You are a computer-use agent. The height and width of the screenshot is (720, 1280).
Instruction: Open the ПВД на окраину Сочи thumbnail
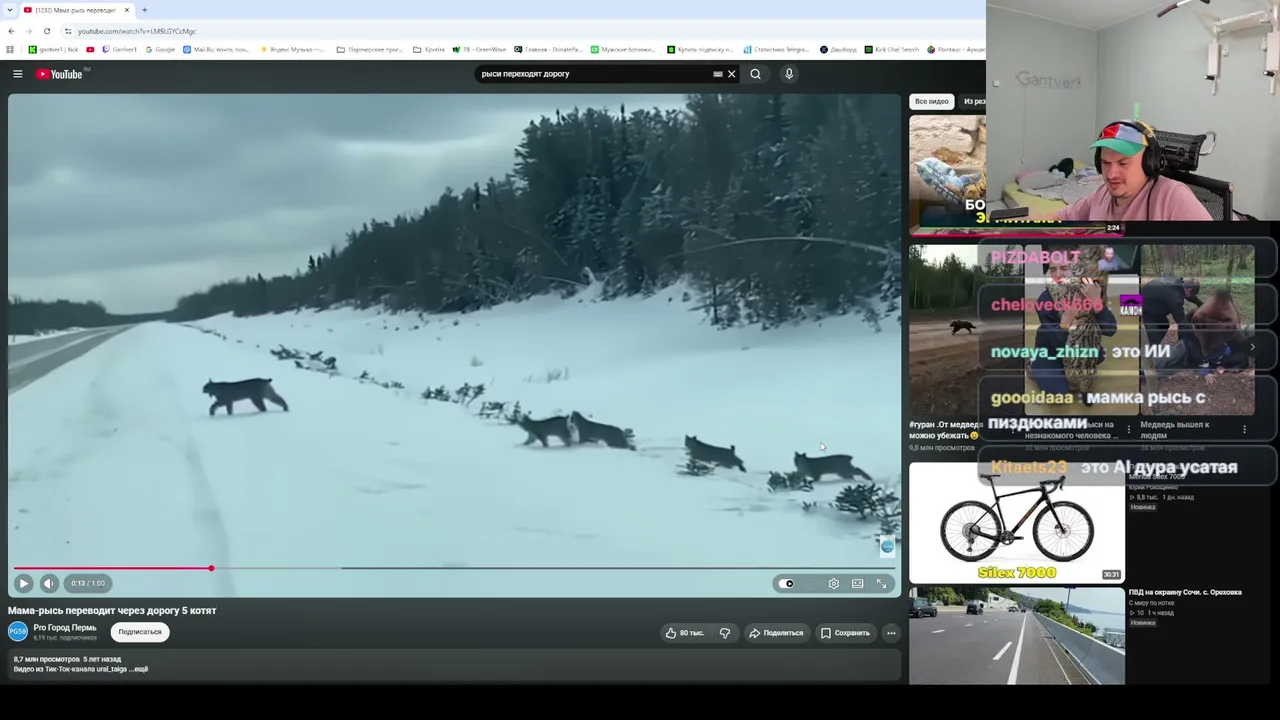pyautogui.click(x=1017, y=636)
